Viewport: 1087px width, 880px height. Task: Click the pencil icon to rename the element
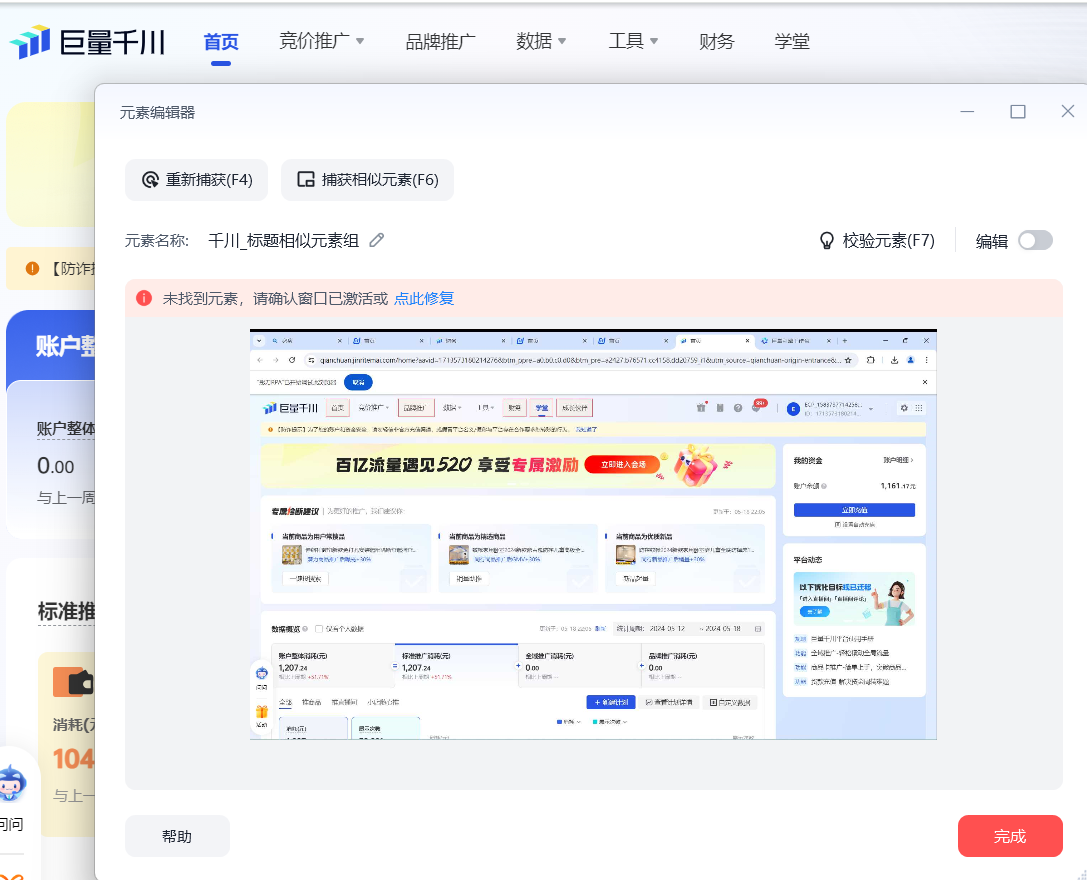377,240
